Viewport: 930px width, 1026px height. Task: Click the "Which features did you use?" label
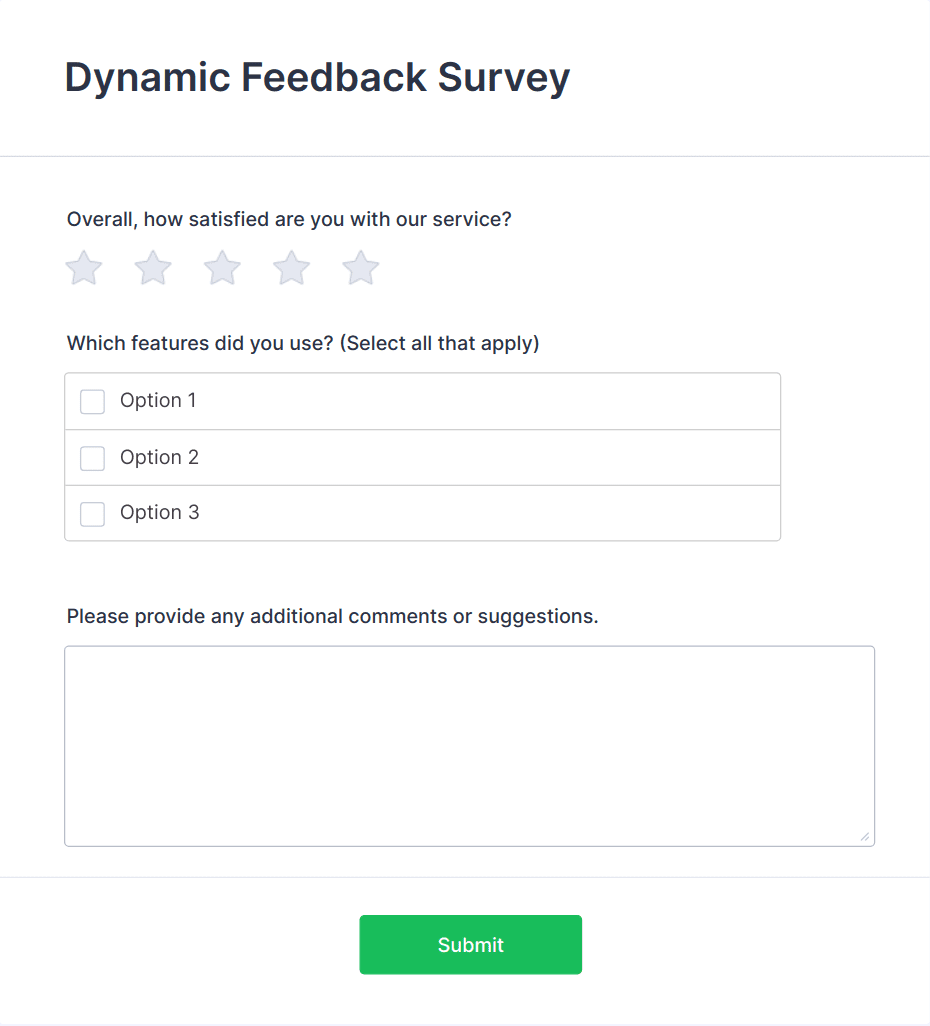(303, 344)
